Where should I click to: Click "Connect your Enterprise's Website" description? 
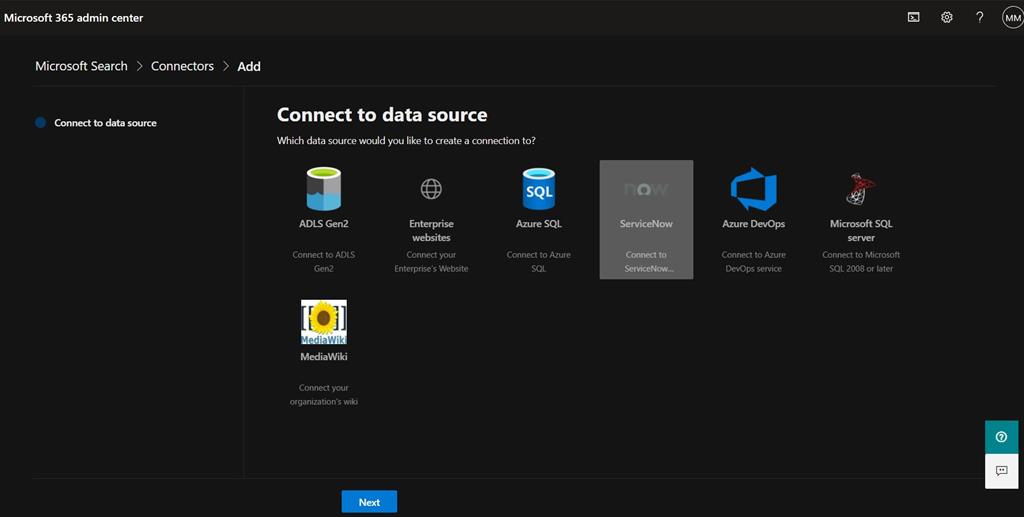(x=431, y=262)
